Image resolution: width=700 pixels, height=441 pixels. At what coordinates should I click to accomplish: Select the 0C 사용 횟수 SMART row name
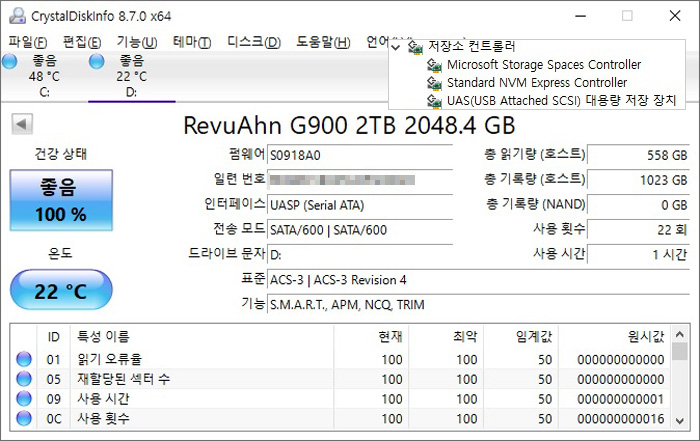tap(103, 418)
